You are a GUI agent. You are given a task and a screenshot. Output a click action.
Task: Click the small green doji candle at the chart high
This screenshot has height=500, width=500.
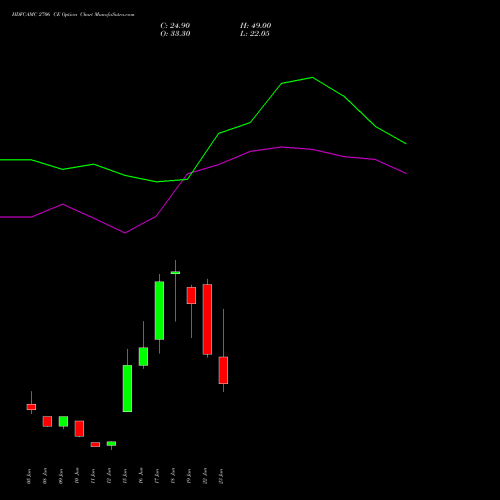(175, 273)
